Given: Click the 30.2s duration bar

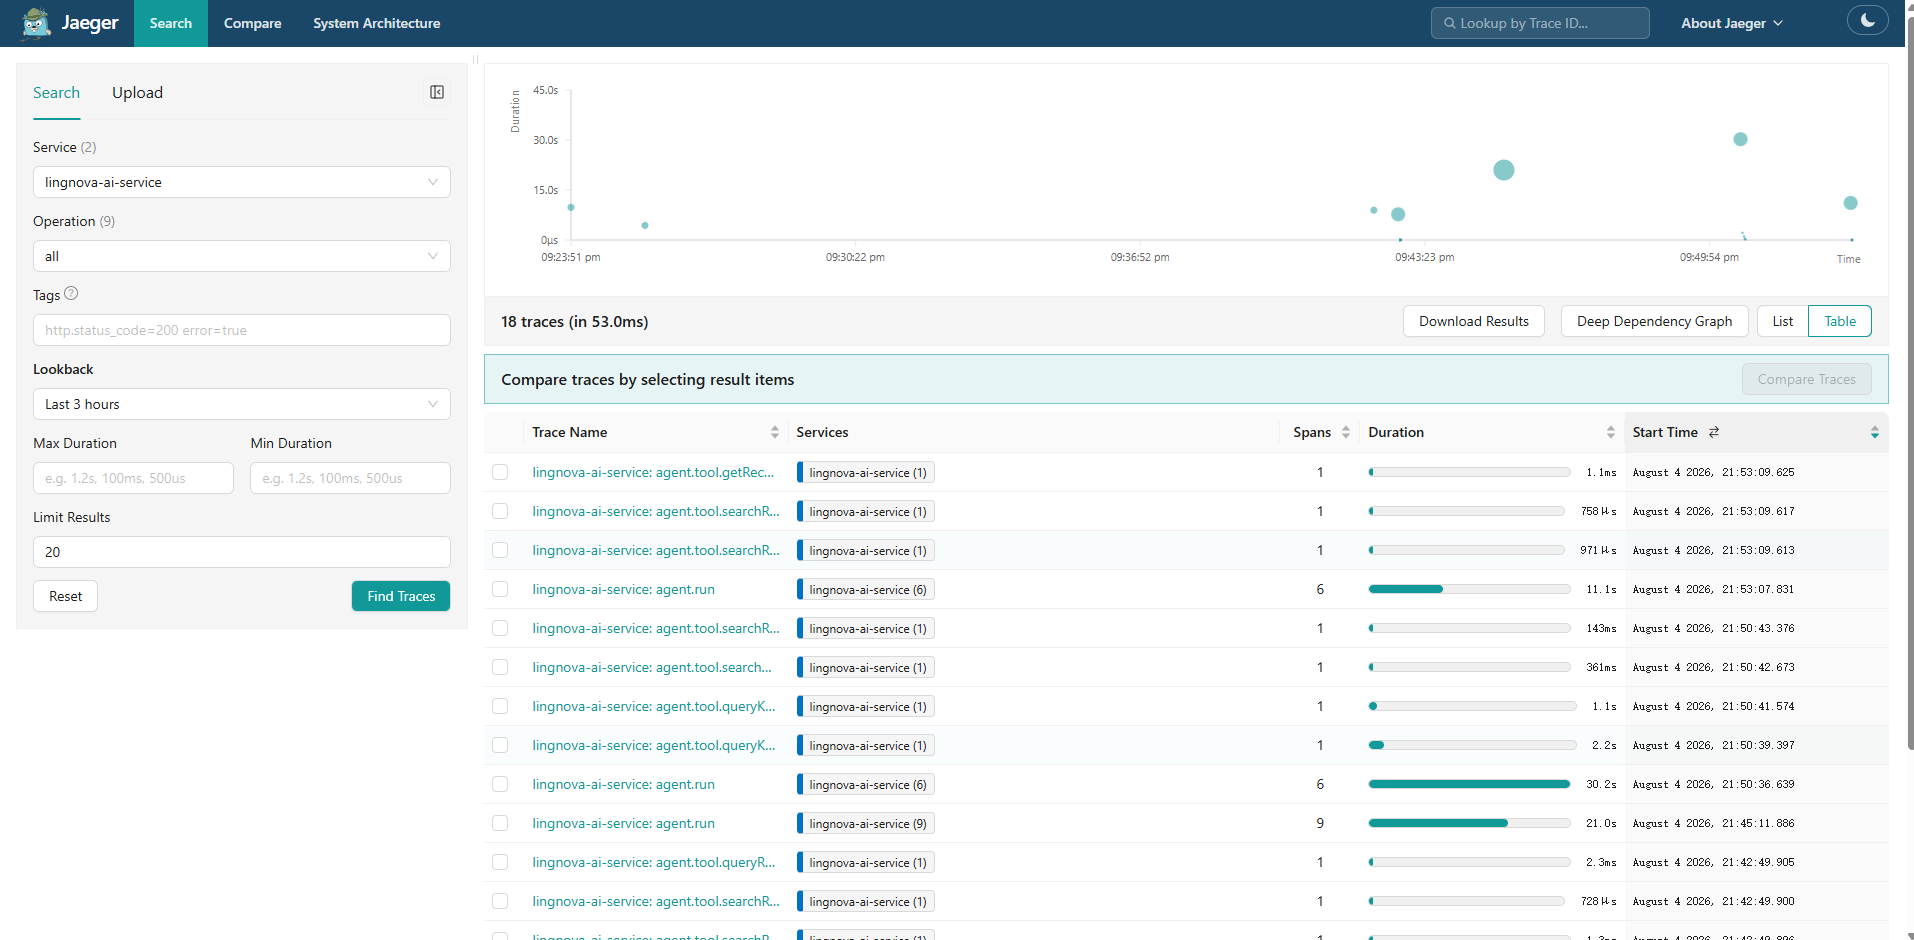Looking at the screenshot, I should click(1469, 784).
